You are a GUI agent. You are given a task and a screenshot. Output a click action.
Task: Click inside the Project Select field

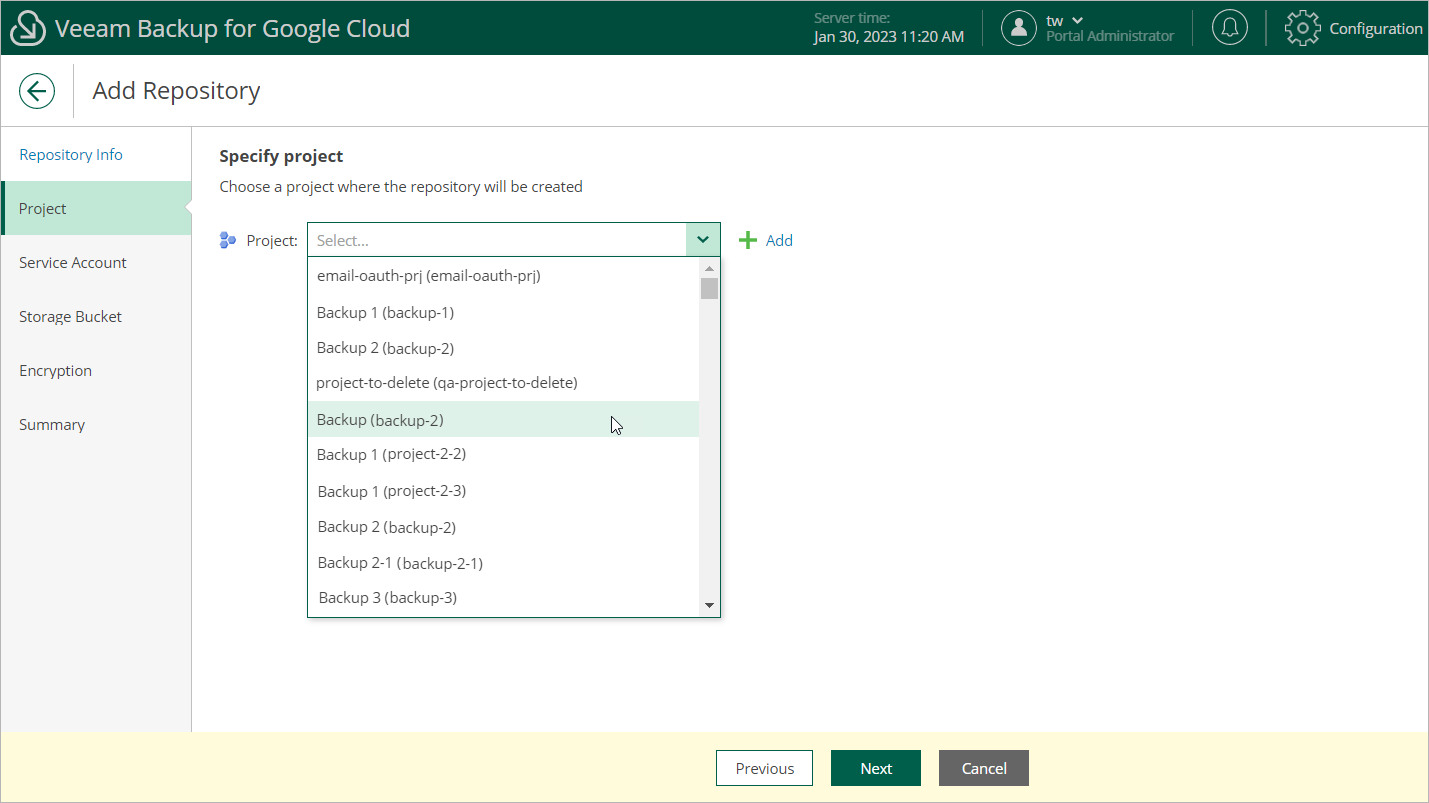pos(497,240)
